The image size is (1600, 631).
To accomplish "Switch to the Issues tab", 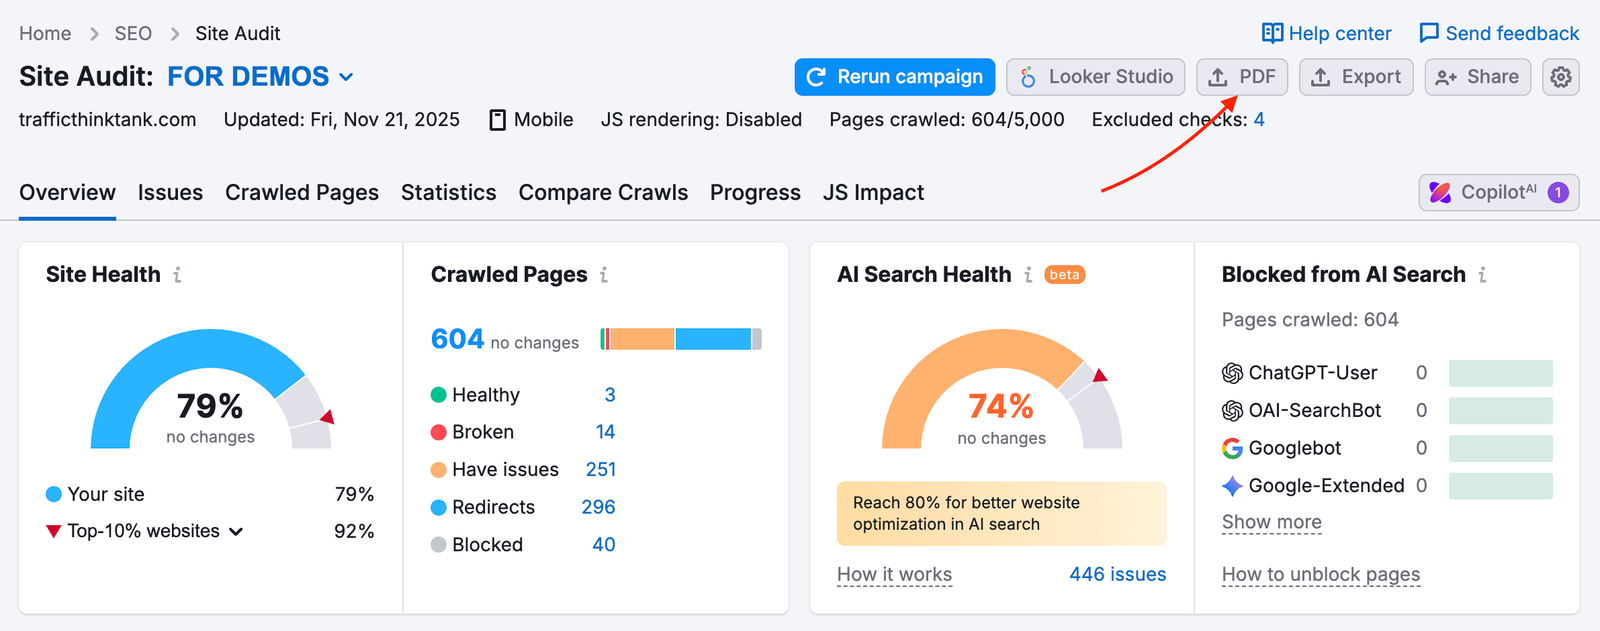I will point(170,192).
